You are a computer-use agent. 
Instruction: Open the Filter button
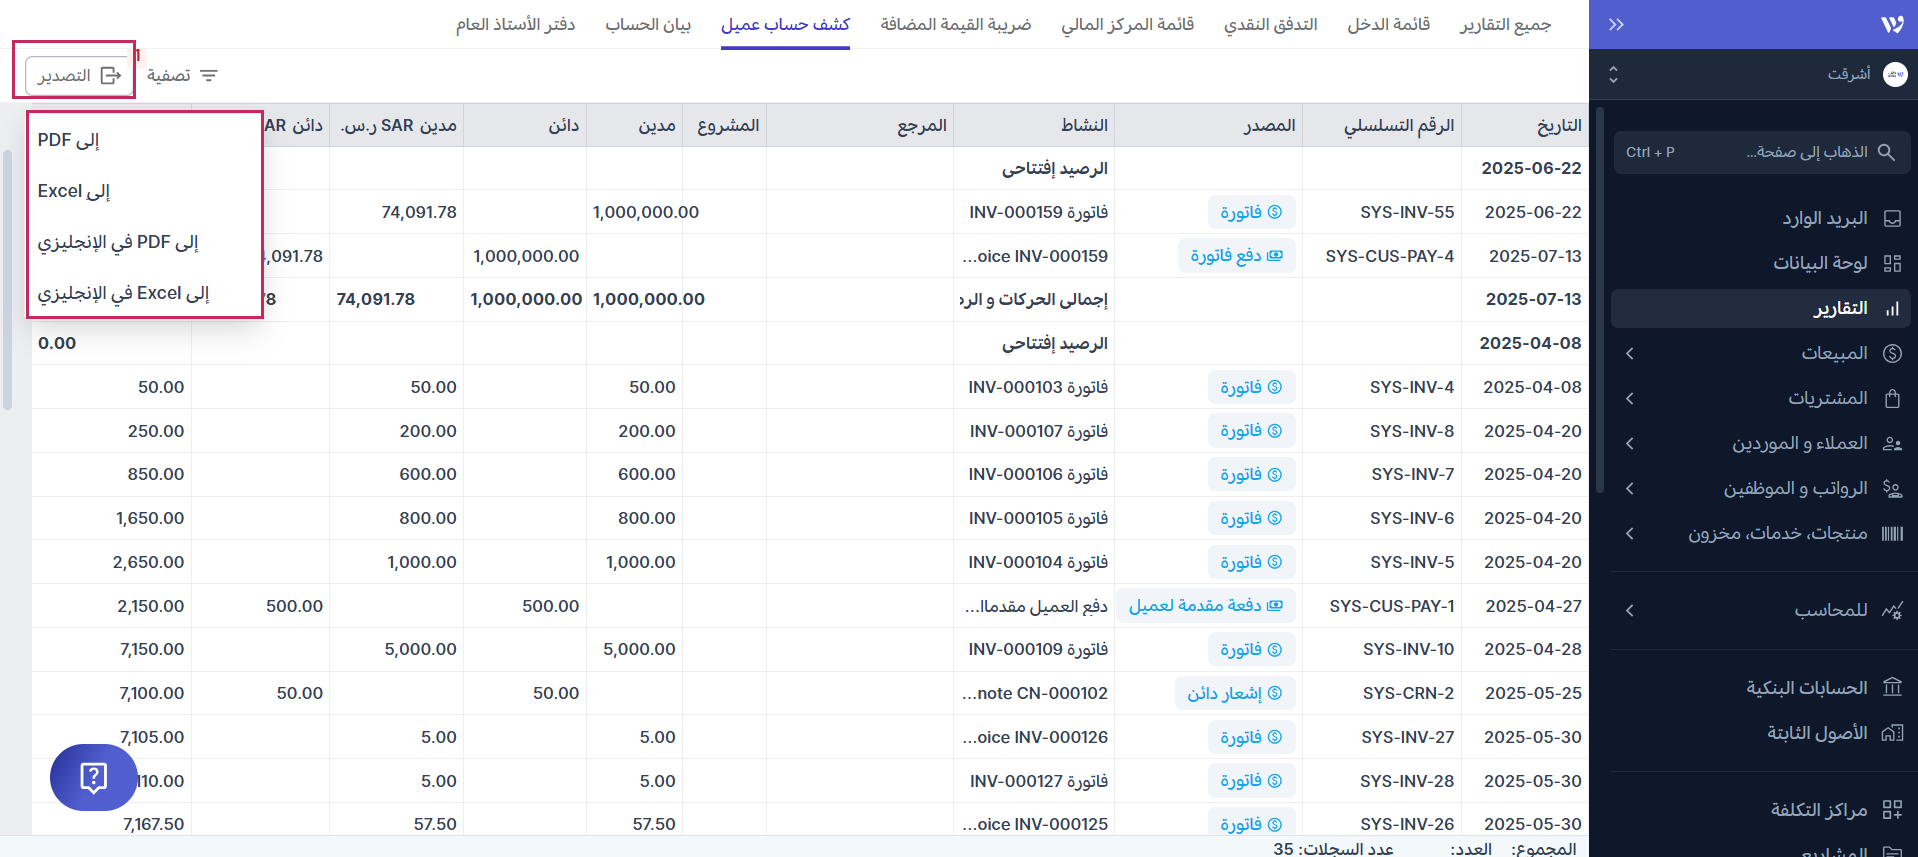tap(182, 76)
